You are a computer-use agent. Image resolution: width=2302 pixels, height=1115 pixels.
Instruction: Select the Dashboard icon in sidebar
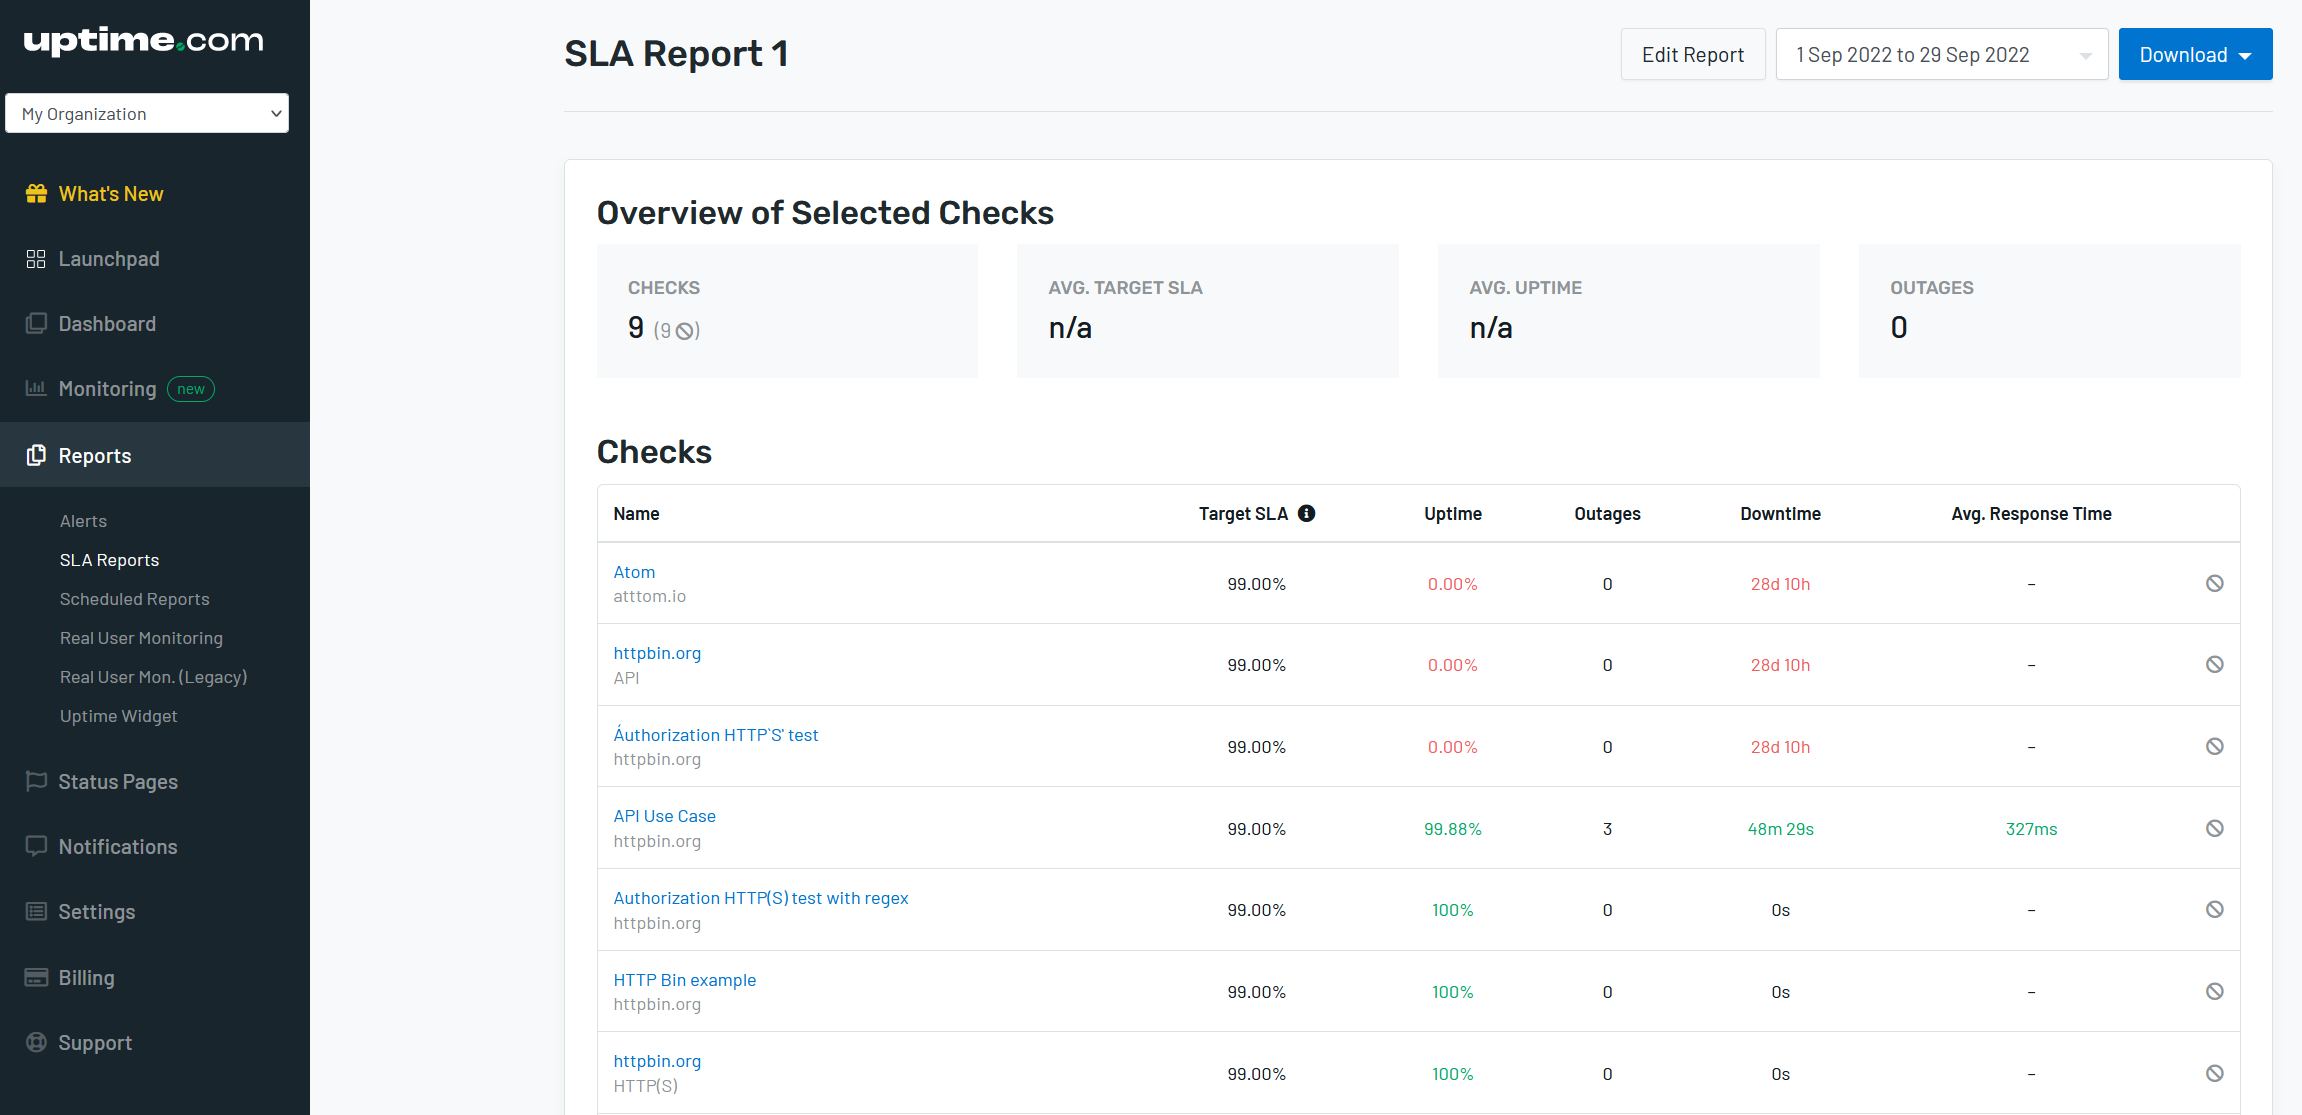point(36,323)
